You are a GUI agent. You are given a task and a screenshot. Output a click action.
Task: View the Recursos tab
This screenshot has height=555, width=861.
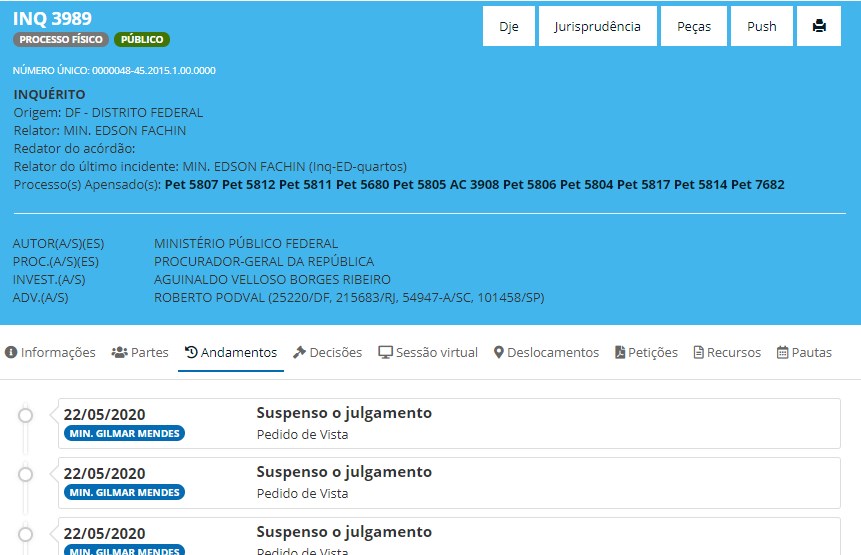click(727, 353)
